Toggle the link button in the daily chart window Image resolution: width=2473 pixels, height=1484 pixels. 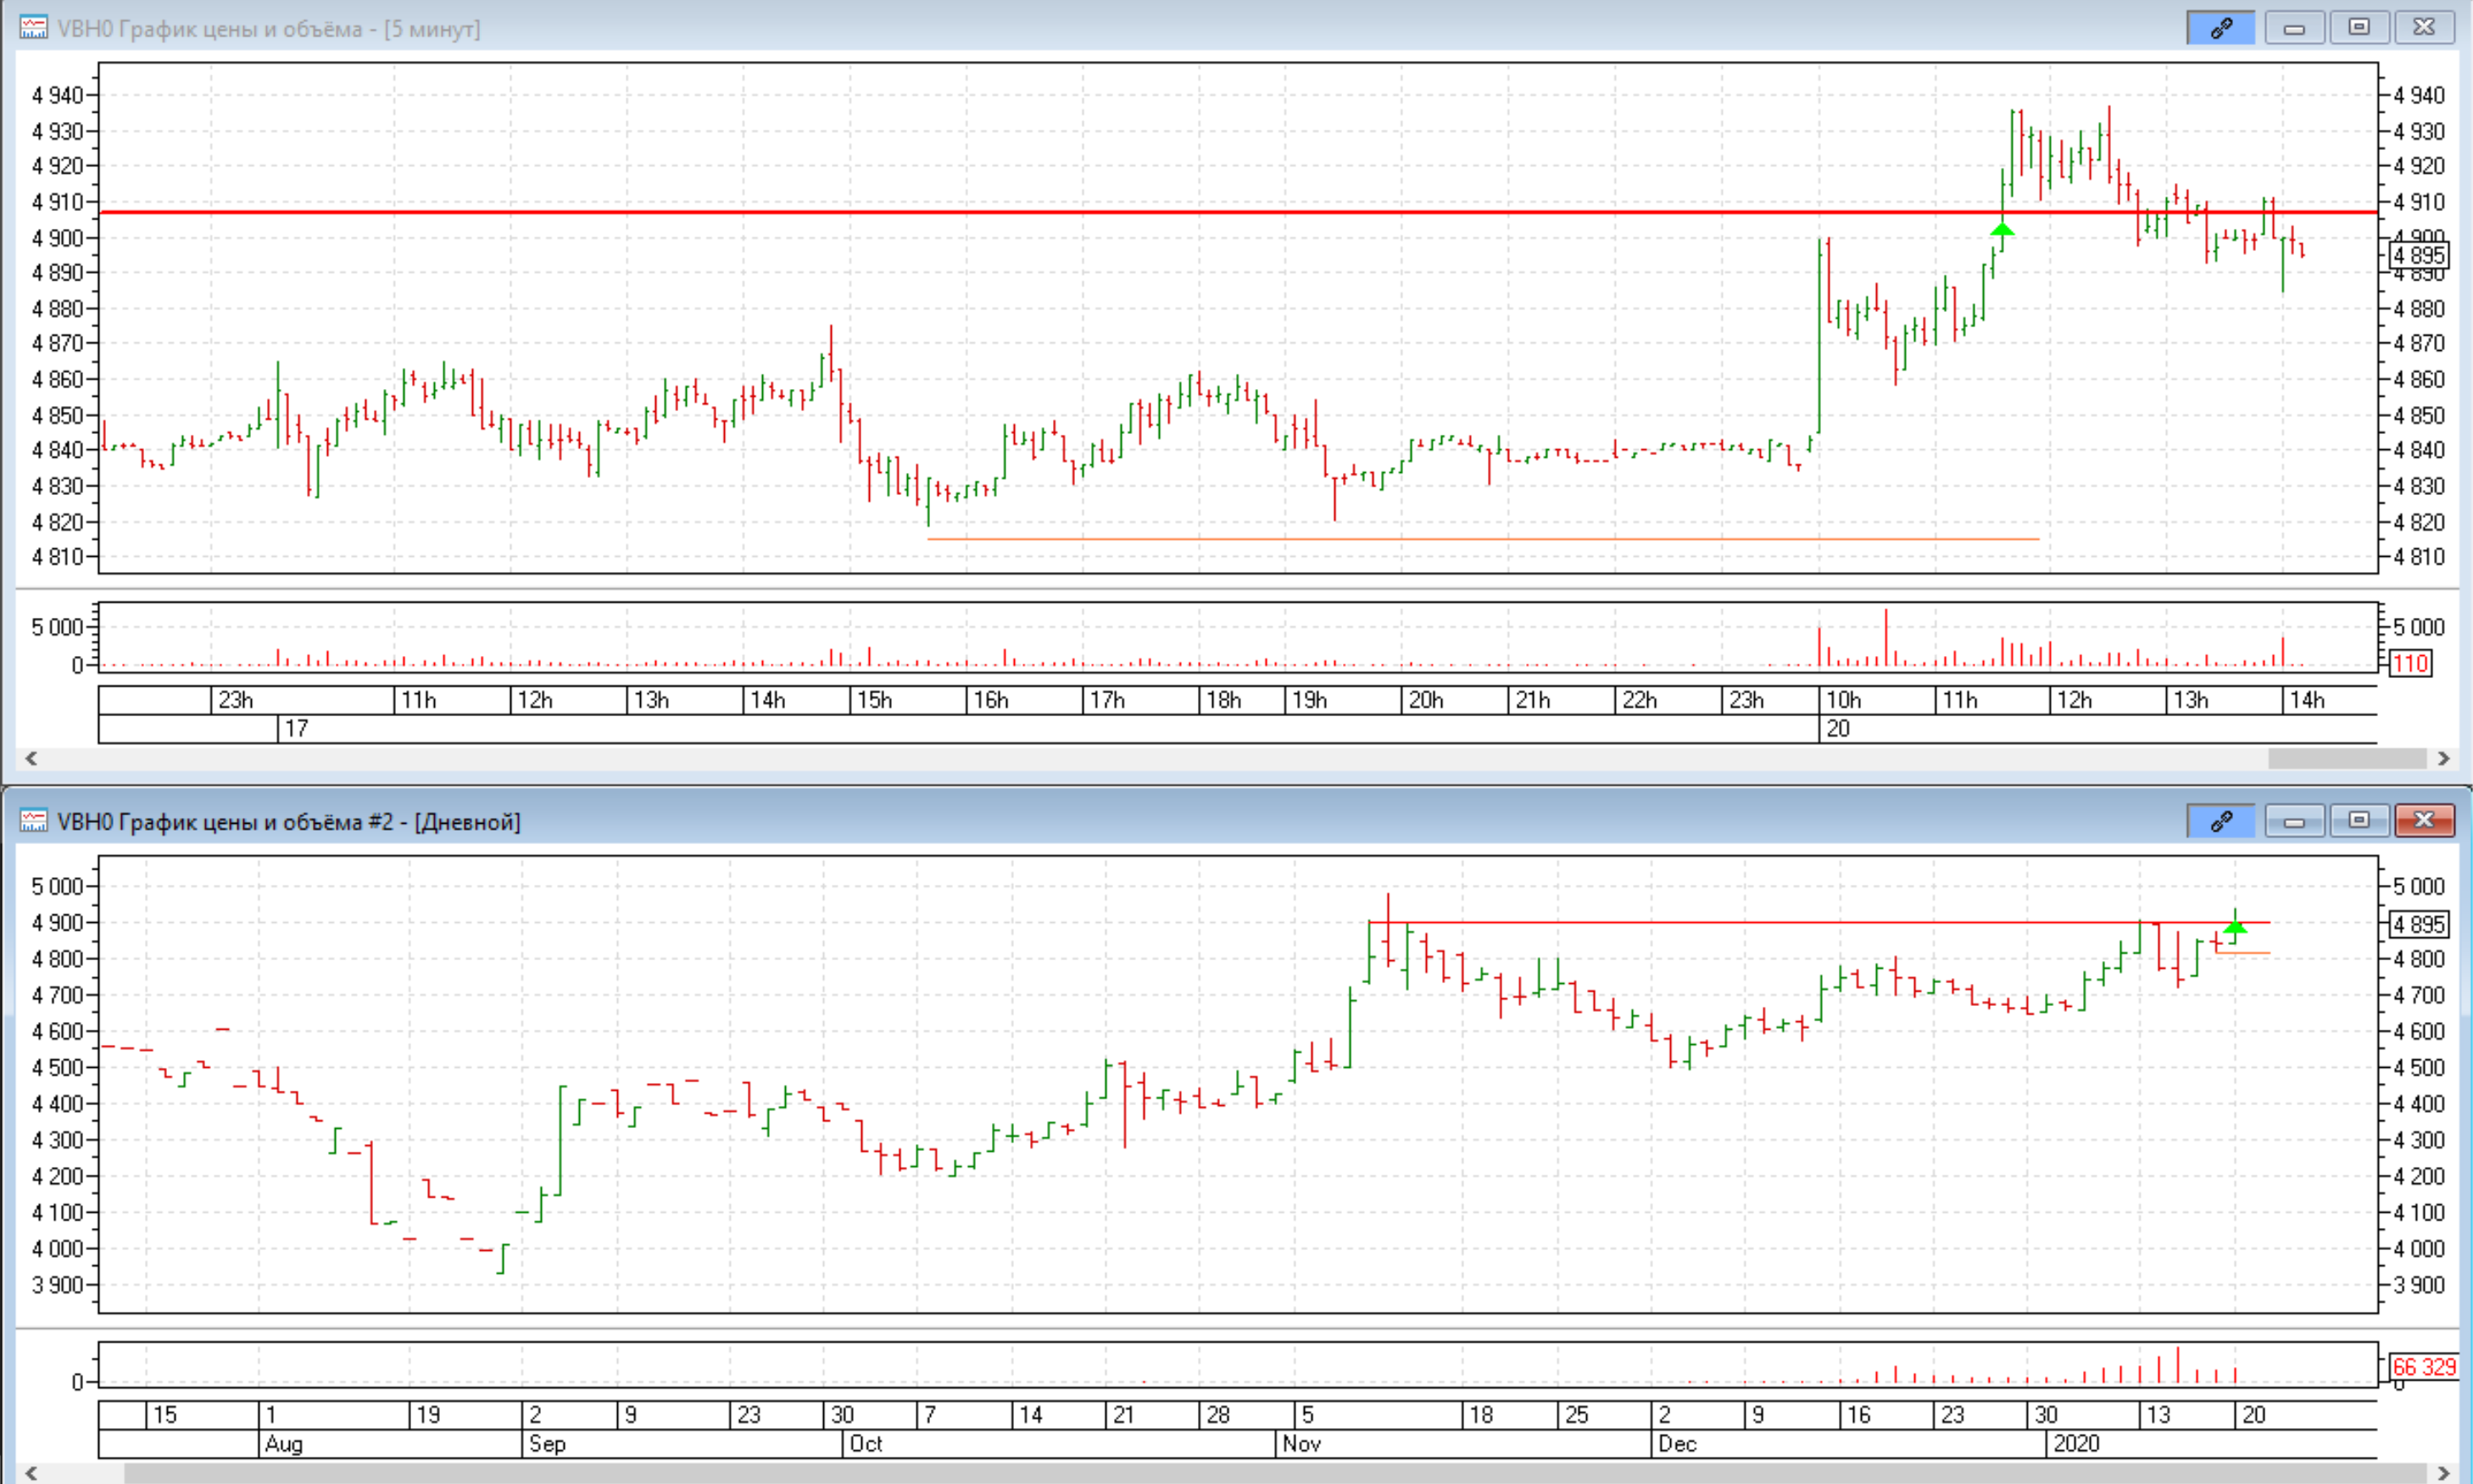[x=2220, y=821]
